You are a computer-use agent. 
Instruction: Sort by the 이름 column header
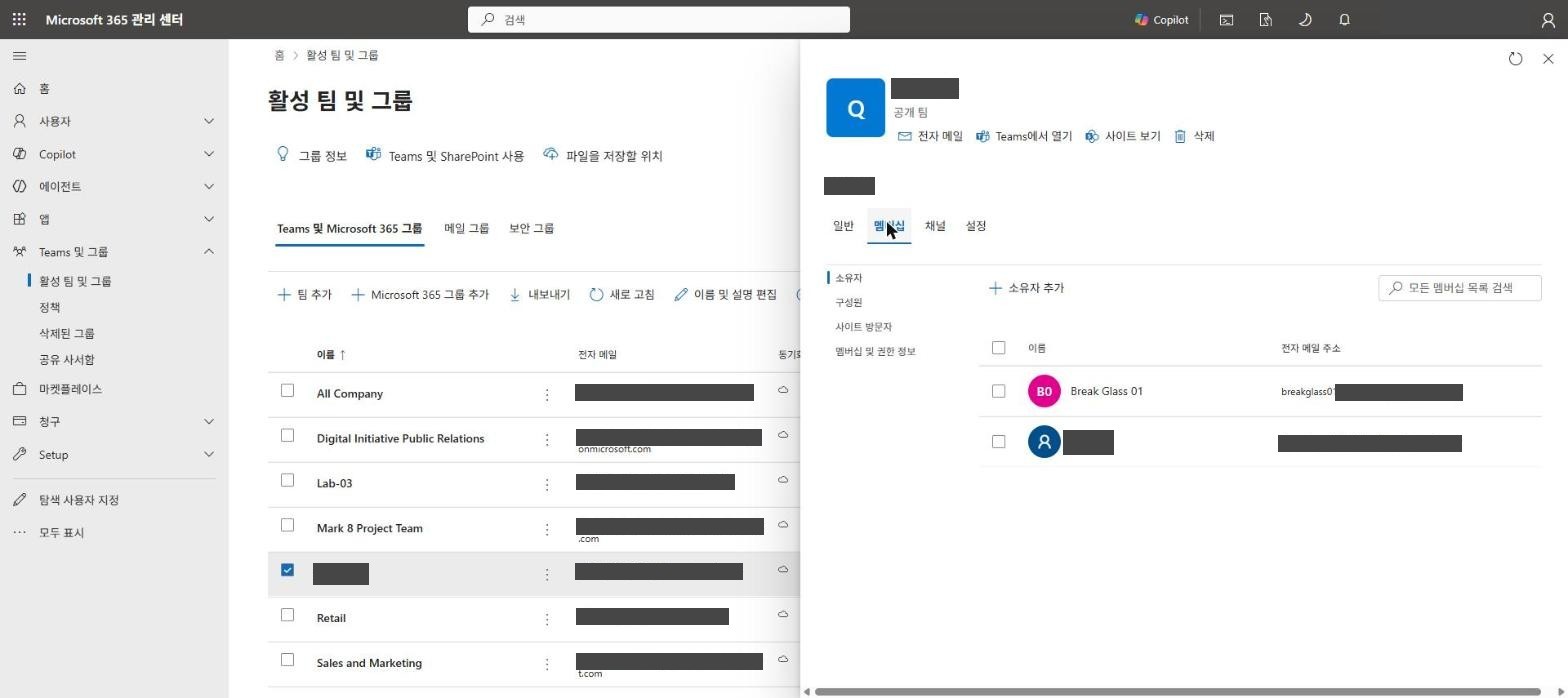click(x=331, y=354)
